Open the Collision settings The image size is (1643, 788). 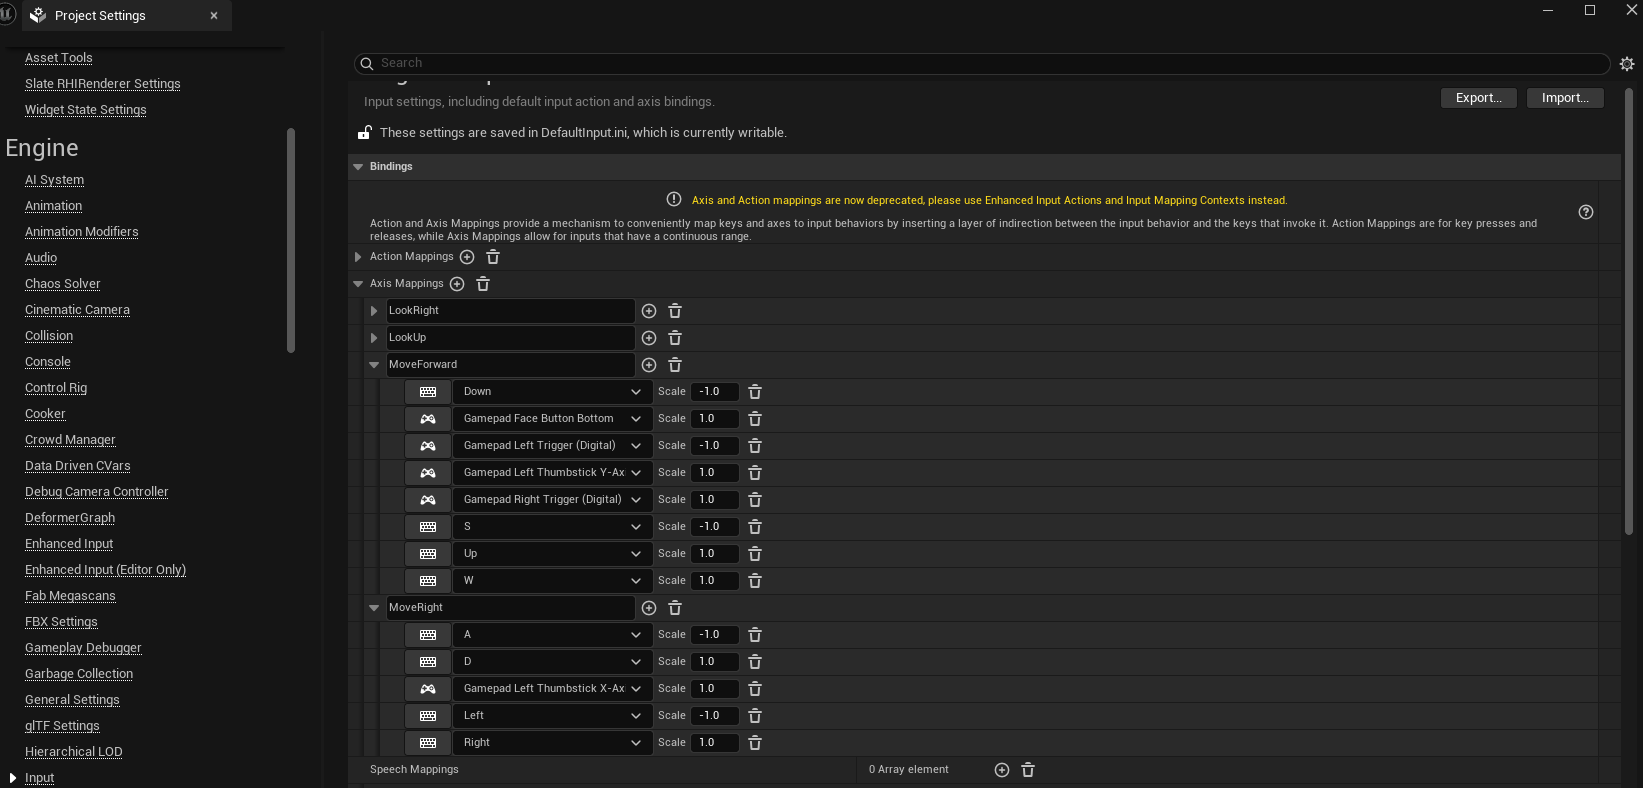coord(49,336)
